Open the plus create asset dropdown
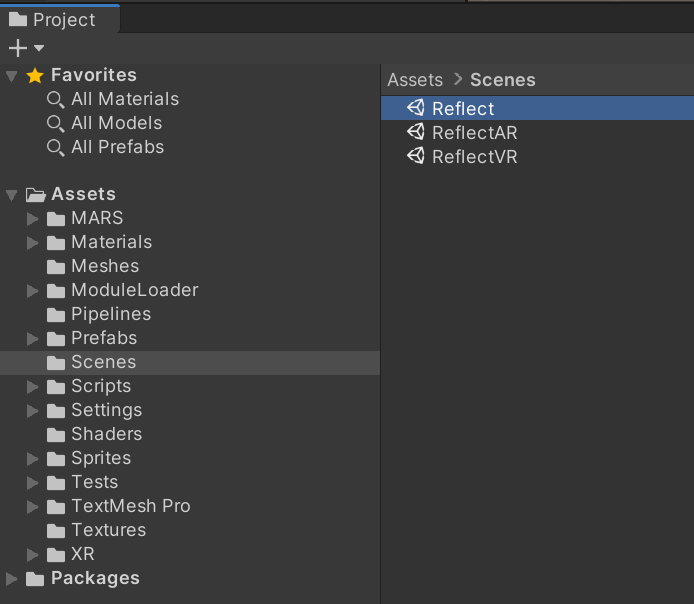Viewport: 694px width, 604px height. (x=26, y=48)
